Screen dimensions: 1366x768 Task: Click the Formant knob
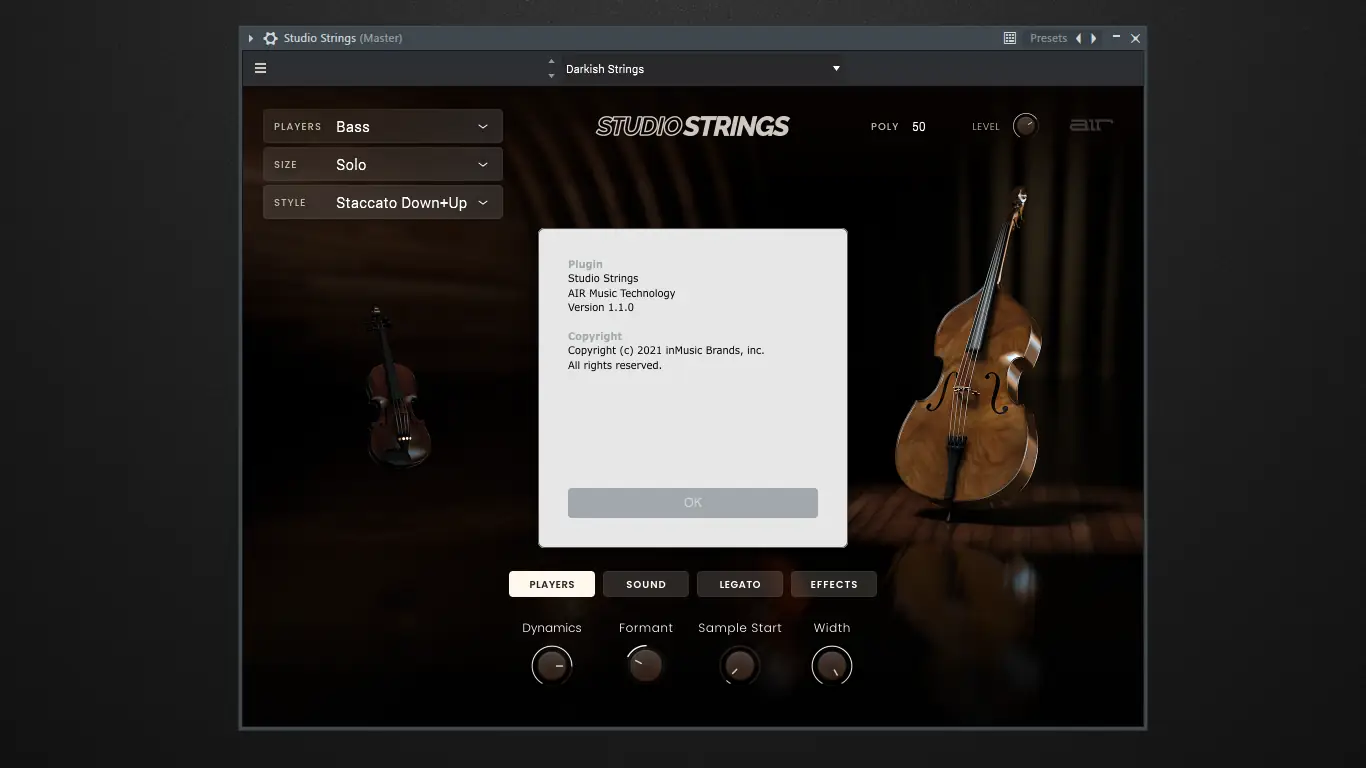(x=646, y=665)
